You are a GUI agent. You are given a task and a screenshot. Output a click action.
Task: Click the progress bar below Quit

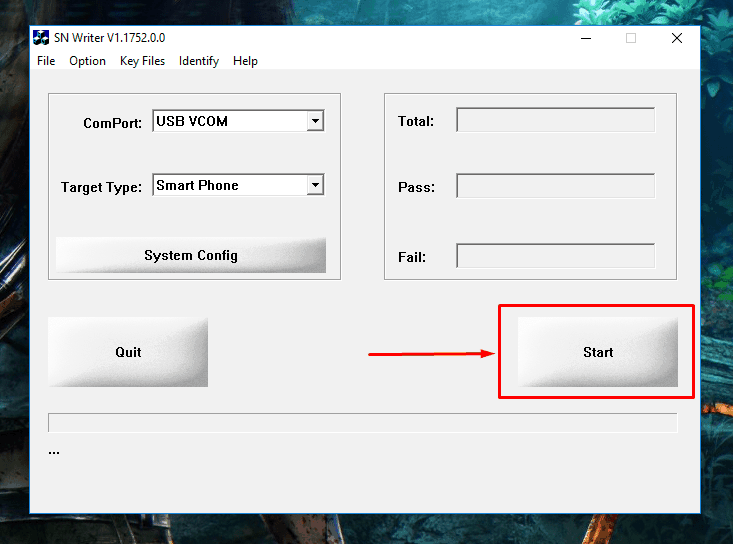(363, 422)
